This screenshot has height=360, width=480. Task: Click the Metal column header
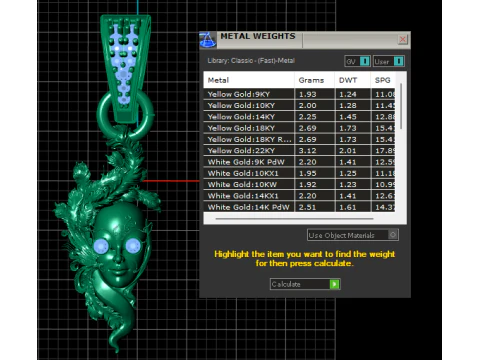pos(249,80)
